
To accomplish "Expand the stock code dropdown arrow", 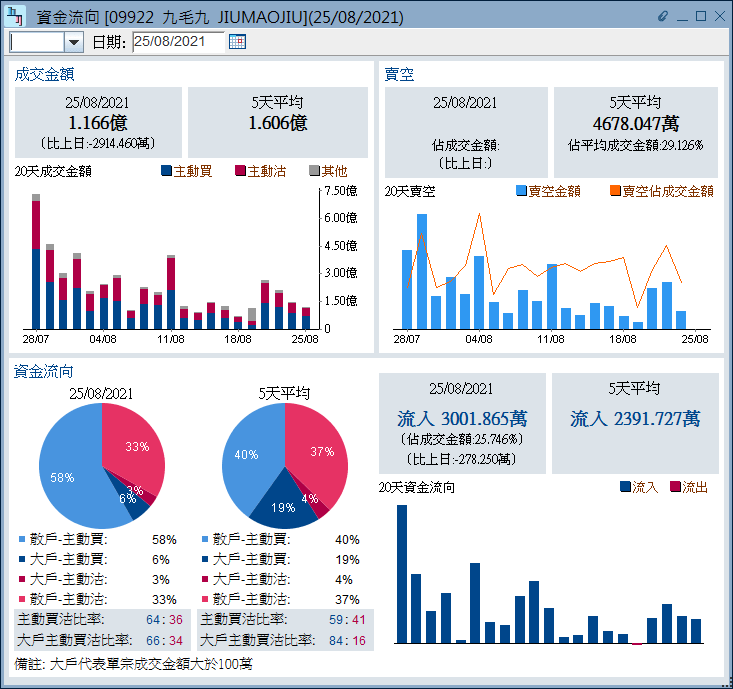I will (x=73, y=42).
